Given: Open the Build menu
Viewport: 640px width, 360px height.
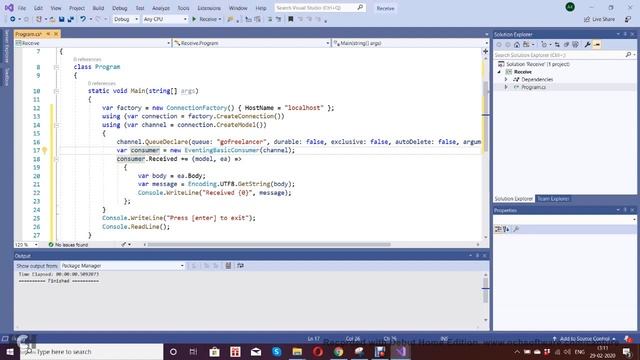Looking at the screenshot, I should 98,8.
